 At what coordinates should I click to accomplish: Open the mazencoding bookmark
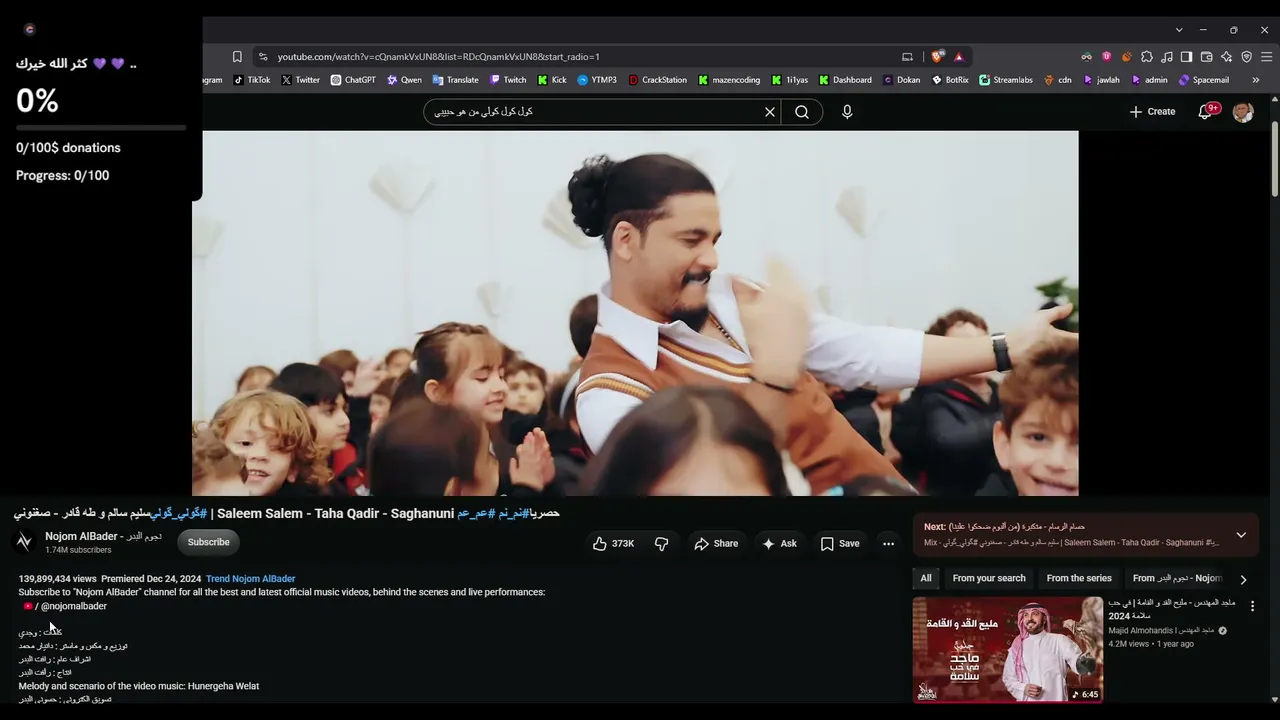pos(729,80)
